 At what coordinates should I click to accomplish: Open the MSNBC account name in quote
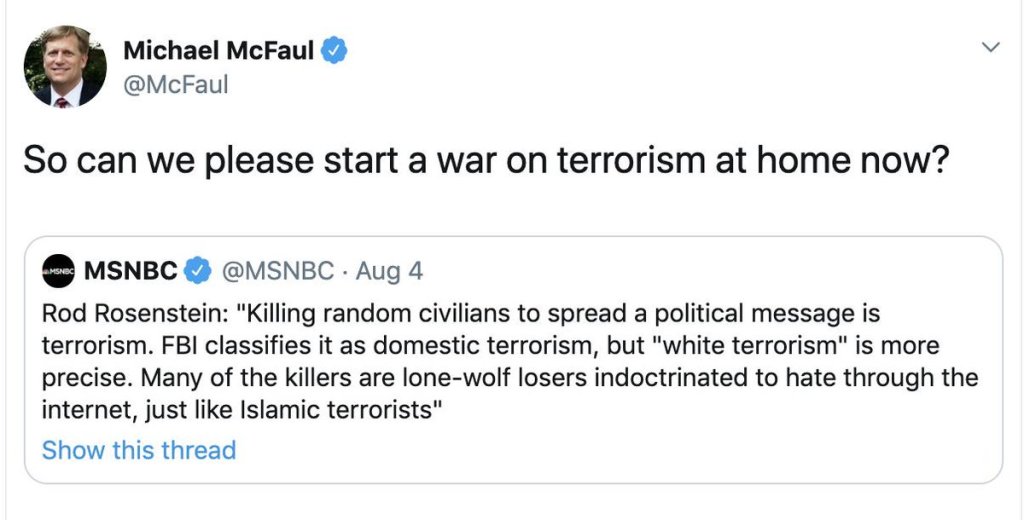(x=131, y=270)
